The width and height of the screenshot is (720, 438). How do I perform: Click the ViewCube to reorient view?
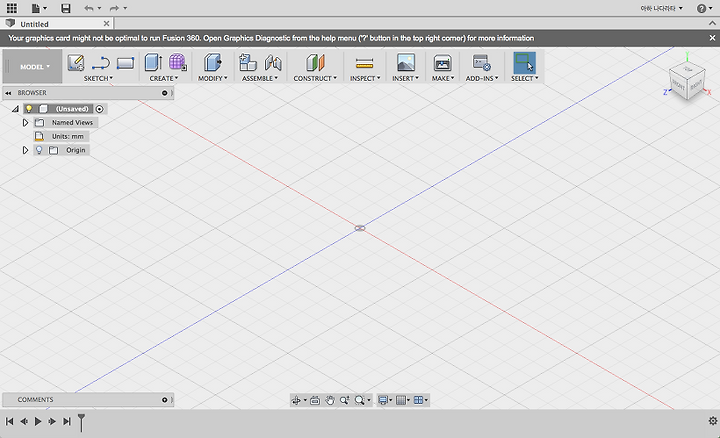687,82
